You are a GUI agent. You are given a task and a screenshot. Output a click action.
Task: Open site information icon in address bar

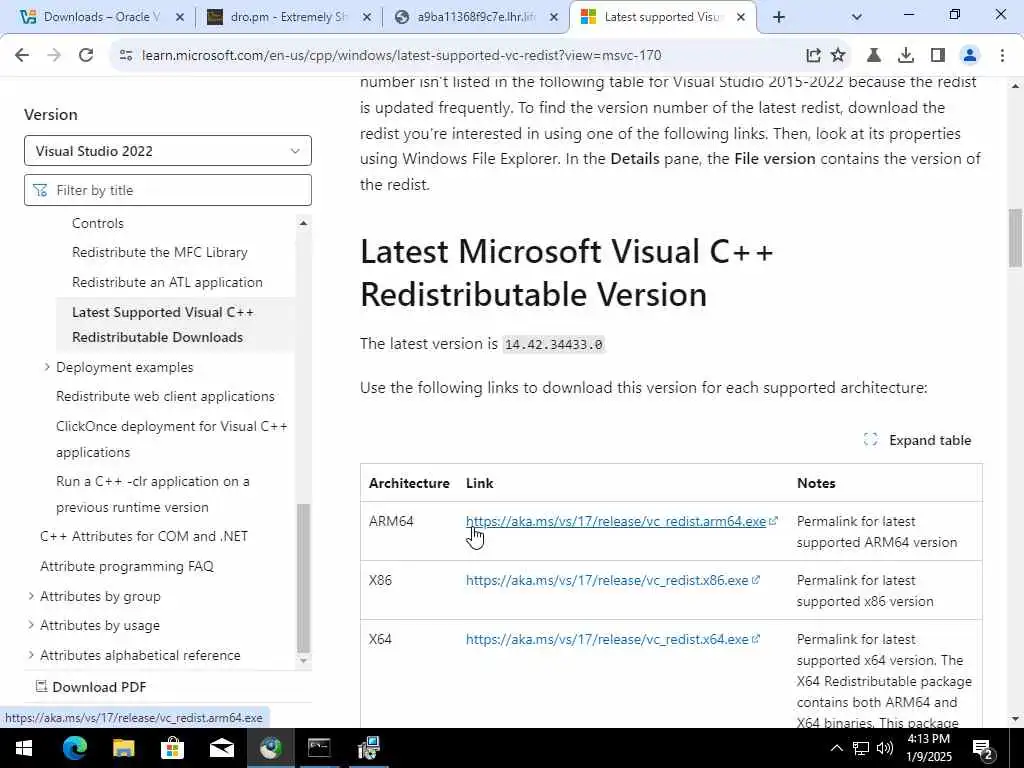(126, 56)
